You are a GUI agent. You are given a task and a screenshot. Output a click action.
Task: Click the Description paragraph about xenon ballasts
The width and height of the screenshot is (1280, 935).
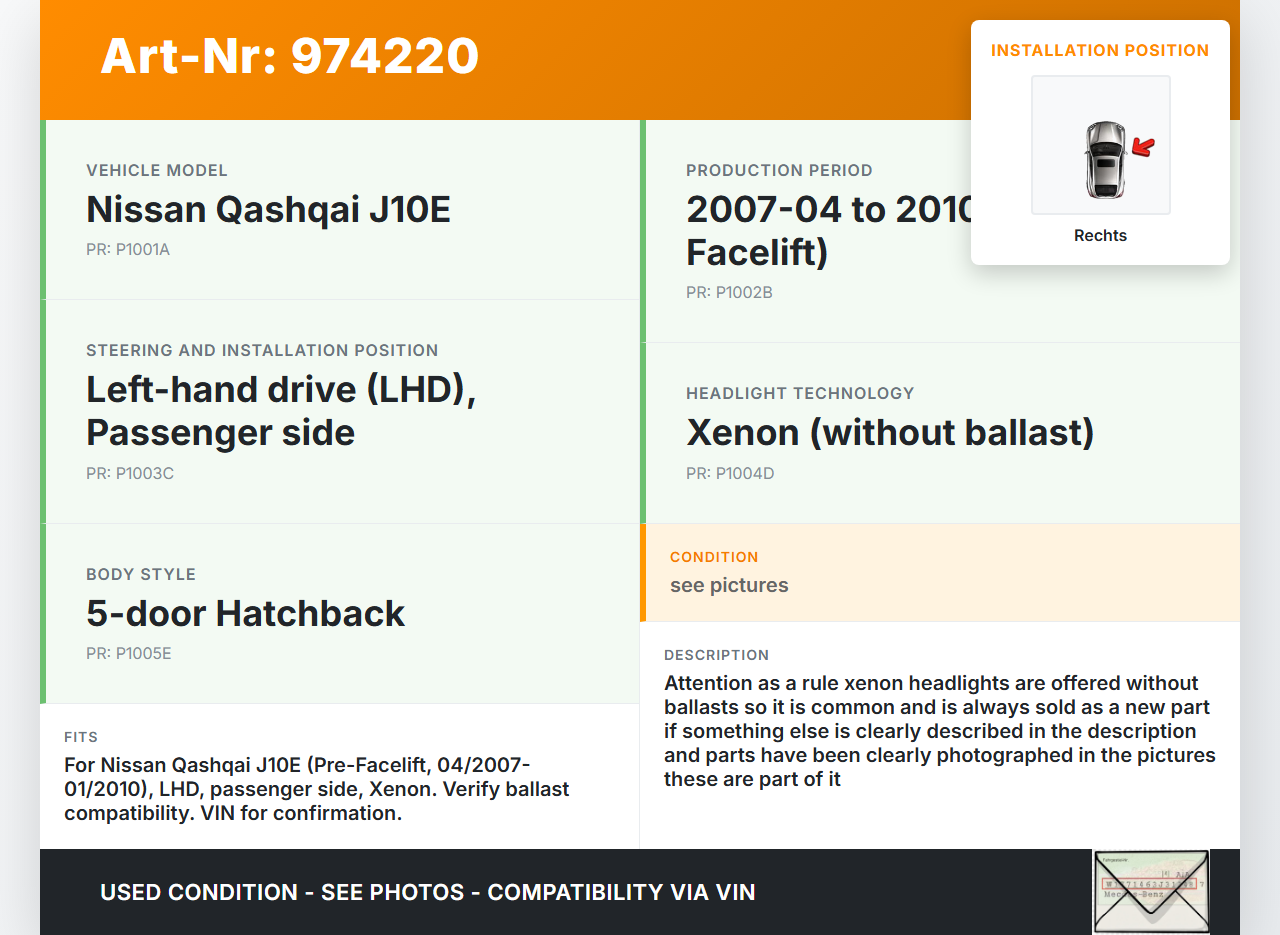pyautogui.click(x=939, y=731)
